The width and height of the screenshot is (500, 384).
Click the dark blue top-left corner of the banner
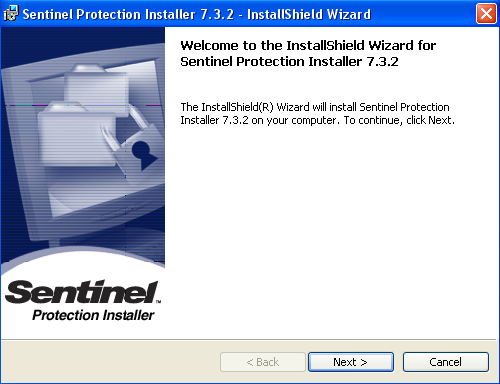20,42
